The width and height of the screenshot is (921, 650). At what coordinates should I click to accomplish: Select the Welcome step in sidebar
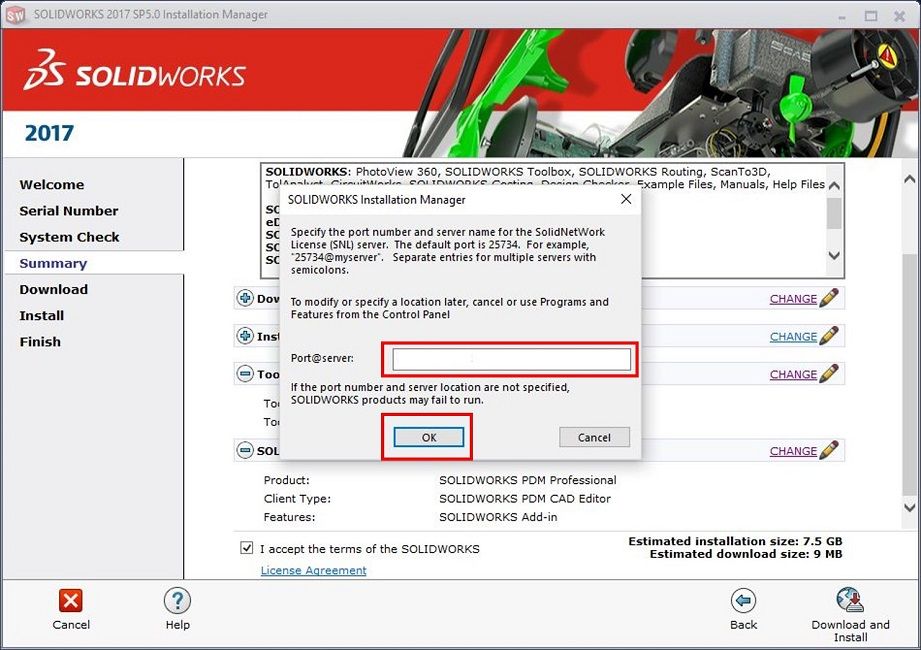pyautogui.click(x=52, y=185)
